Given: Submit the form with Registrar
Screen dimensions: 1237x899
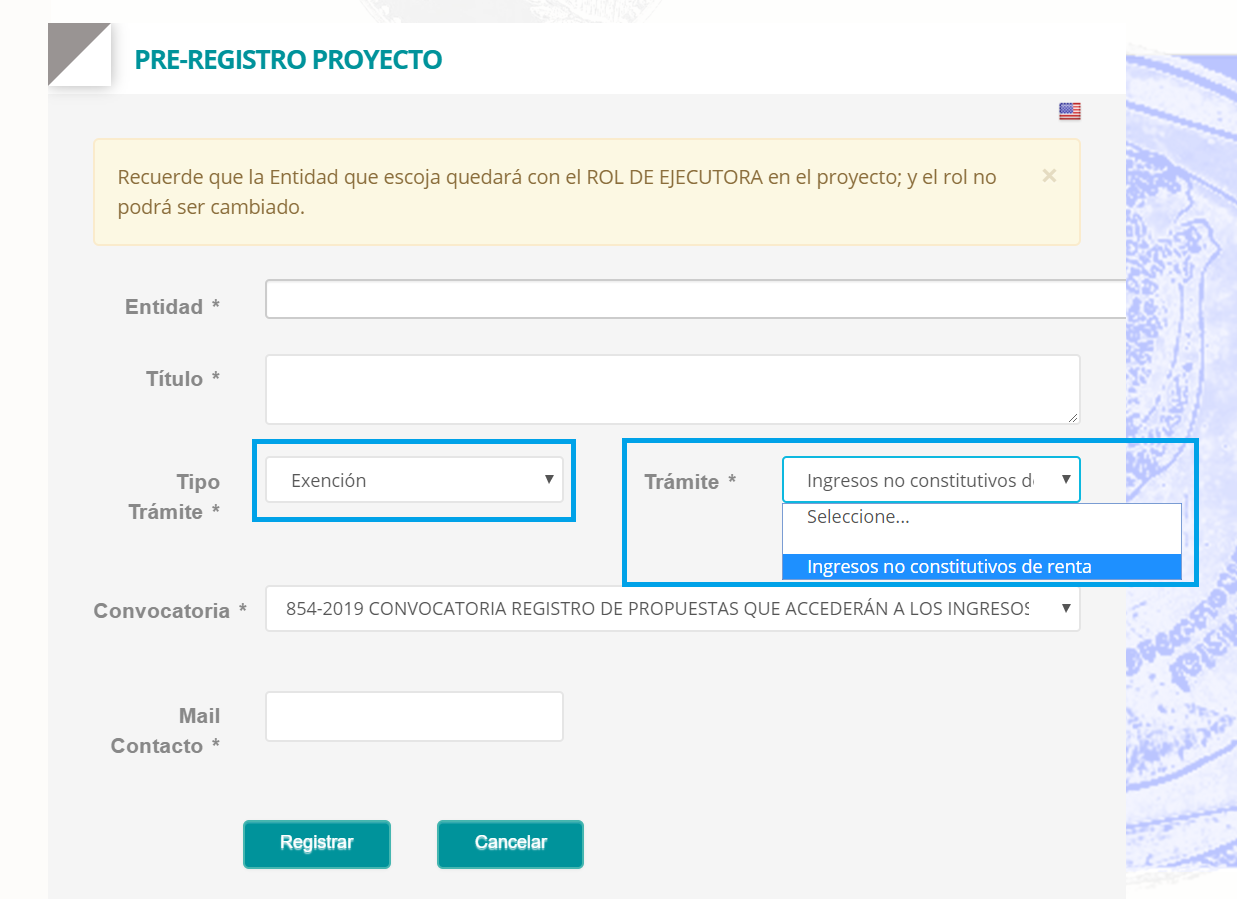Looking at the screenshot, I should (x=316, y=843).
